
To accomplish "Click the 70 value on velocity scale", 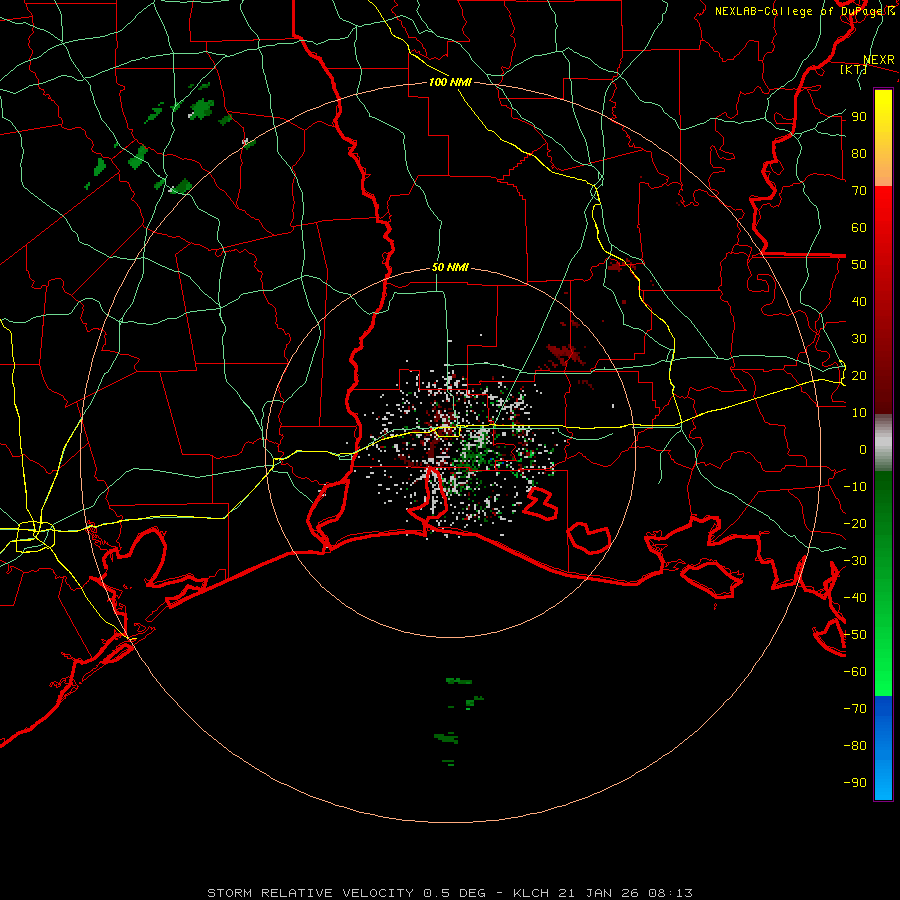I will [x=859, y=191].
